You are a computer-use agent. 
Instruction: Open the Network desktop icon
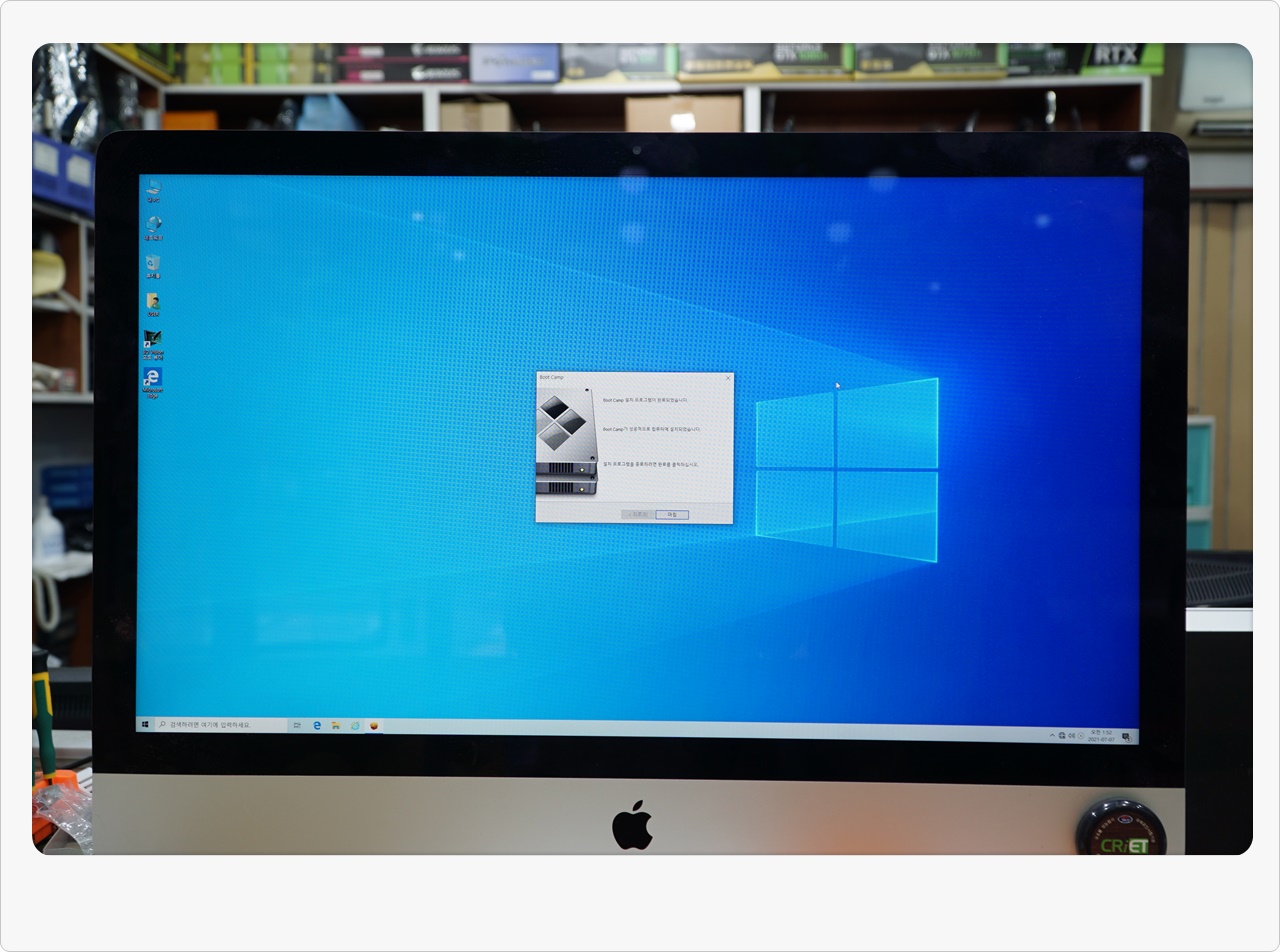tap(153, 228)
